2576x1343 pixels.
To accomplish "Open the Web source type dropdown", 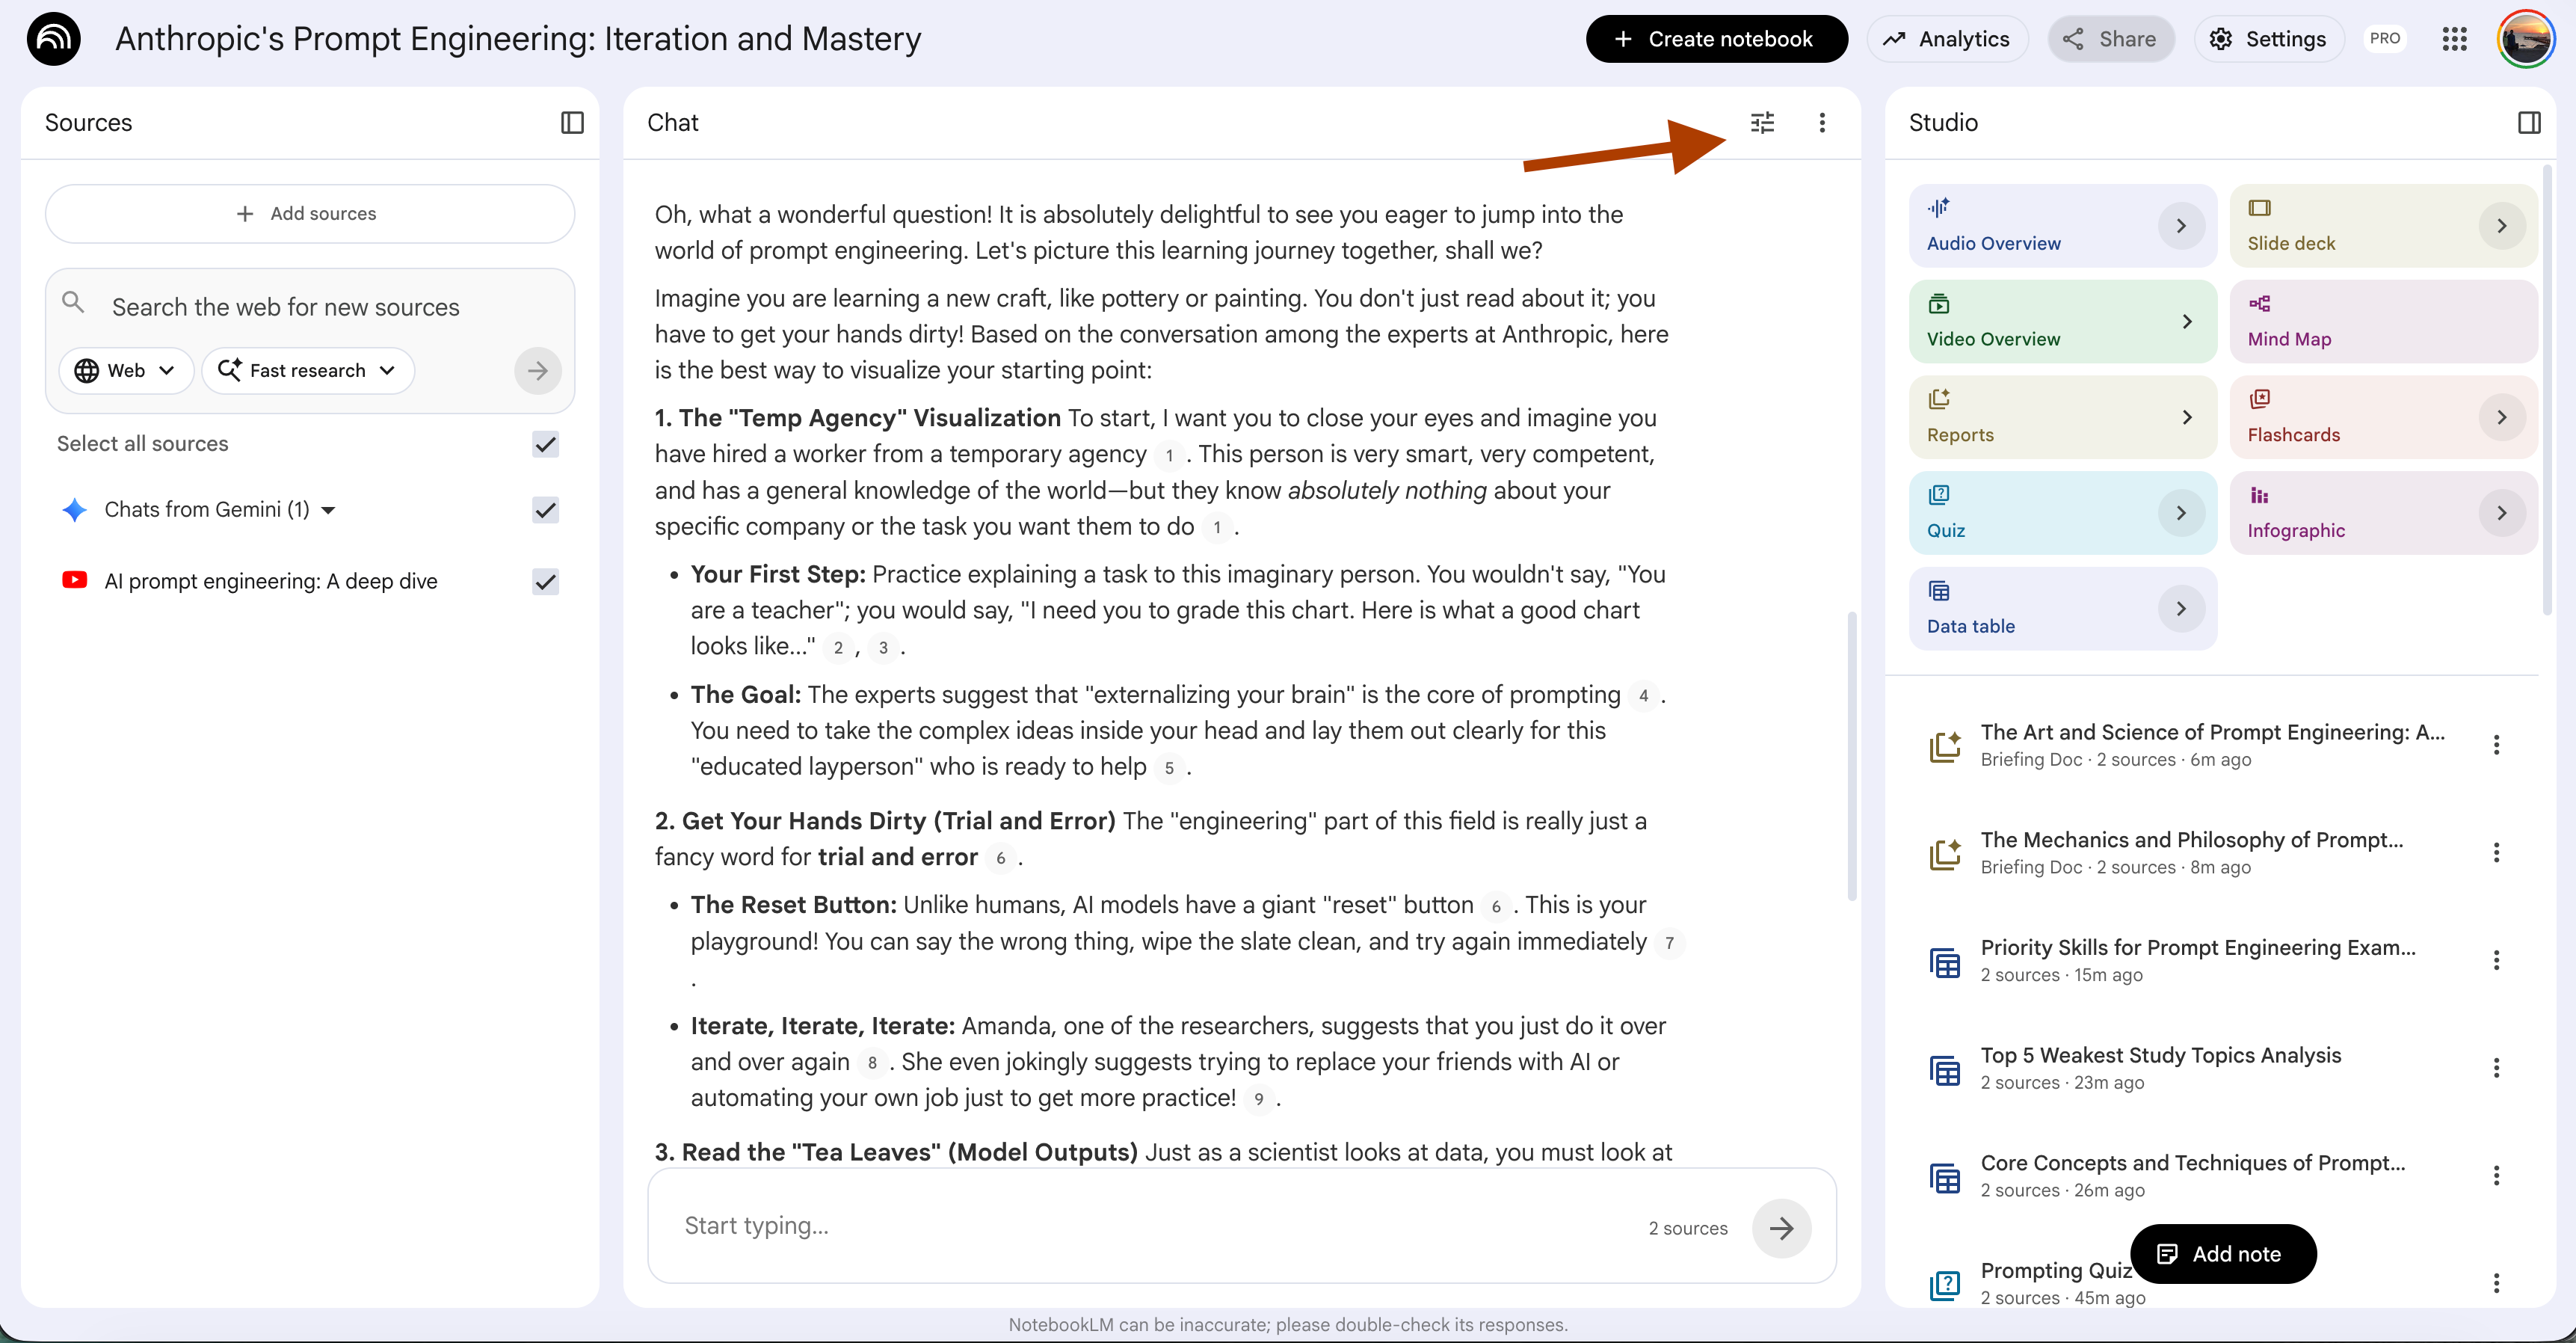I will (x=126, y=370).
